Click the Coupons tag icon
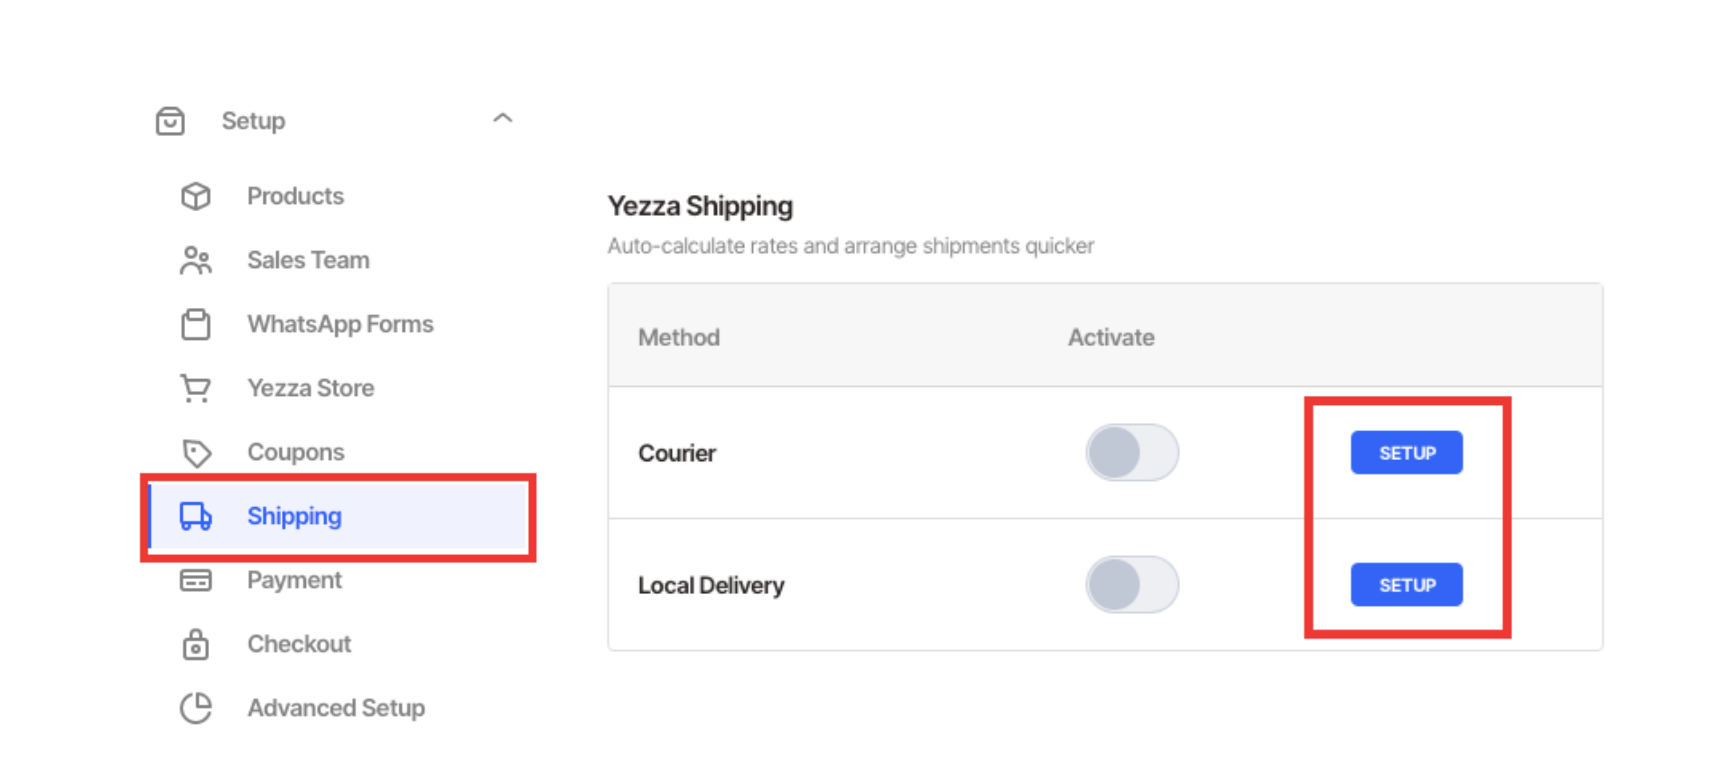The width and height of the screenshot is (1730, 780). click(x=196, y=452)
